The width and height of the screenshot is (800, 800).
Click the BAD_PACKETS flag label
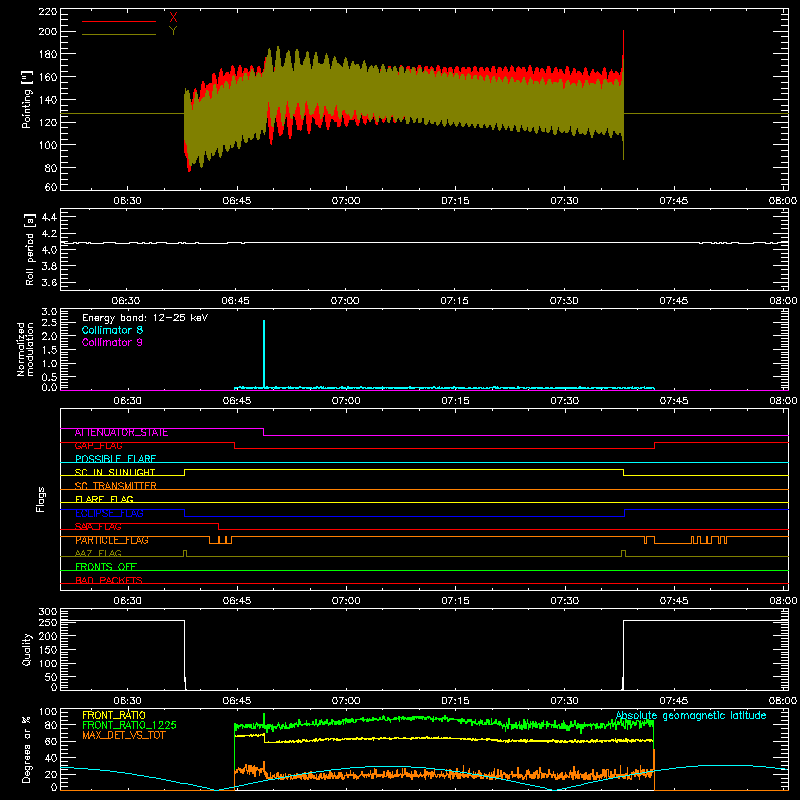(x=109, y=580)
